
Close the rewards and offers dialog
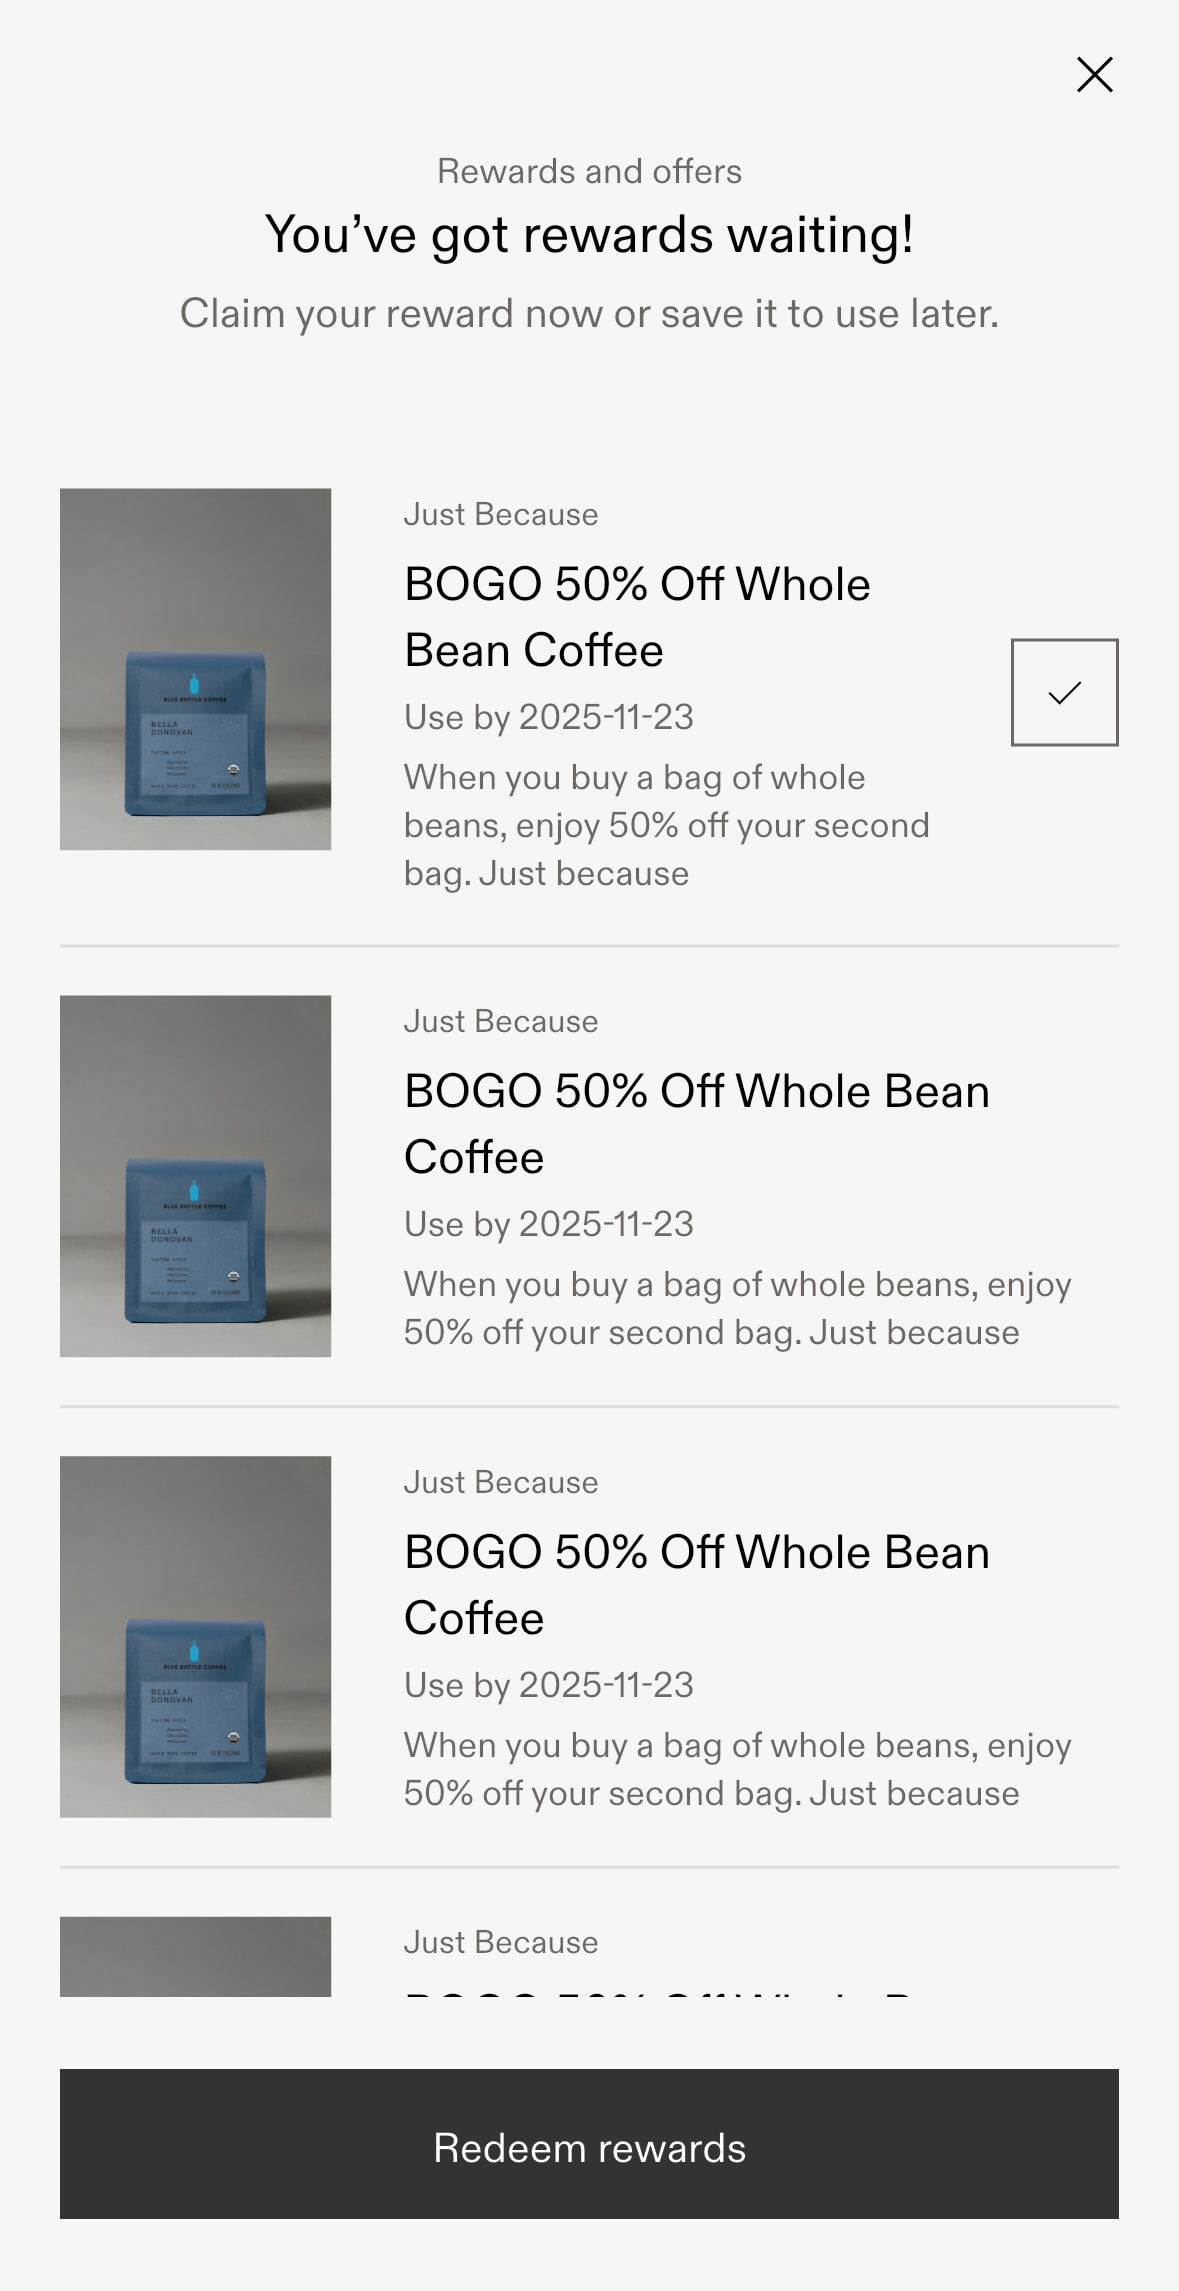click(x=1094, y=75)
